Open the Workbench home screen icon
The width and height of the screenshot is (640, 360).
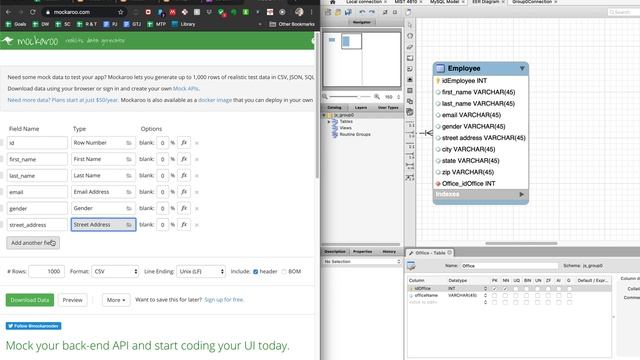coord(333,2)
